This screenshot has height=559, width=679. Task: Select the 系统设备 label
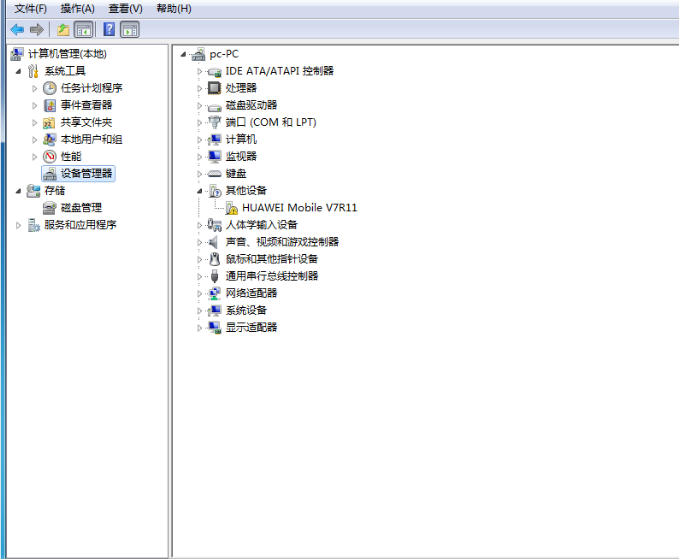coord(246,310)
